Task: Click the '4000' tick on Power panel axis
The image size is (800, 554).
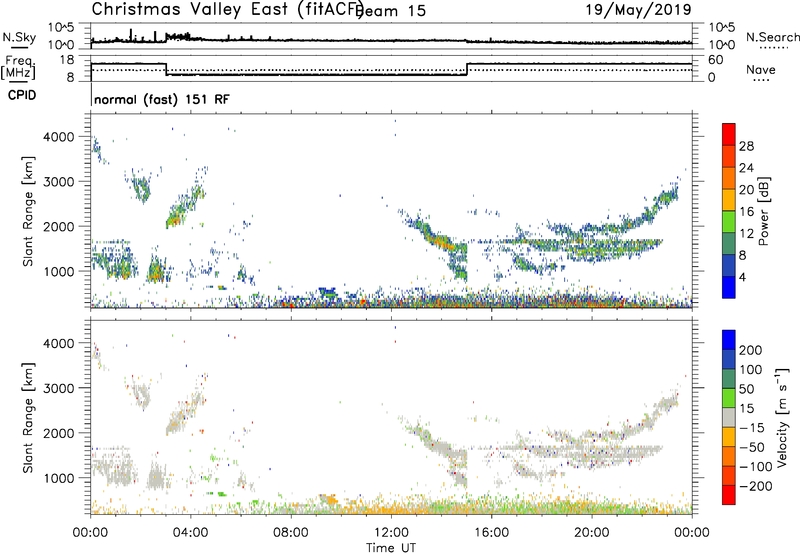Action: (x=59, y=137)
